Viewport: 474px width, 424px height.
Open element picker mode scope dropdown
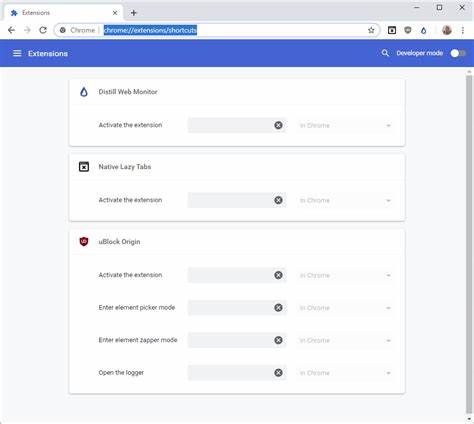(345, 308)
